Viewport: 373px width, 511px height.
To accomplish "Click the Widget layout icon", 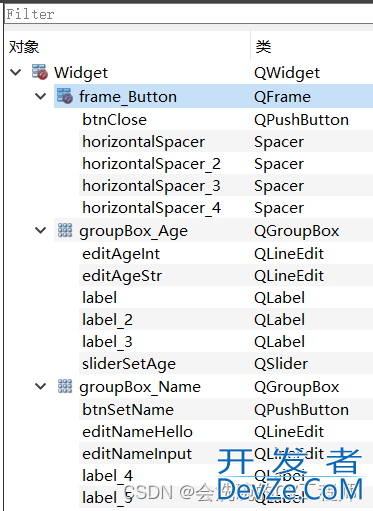I will pos(40,72).
